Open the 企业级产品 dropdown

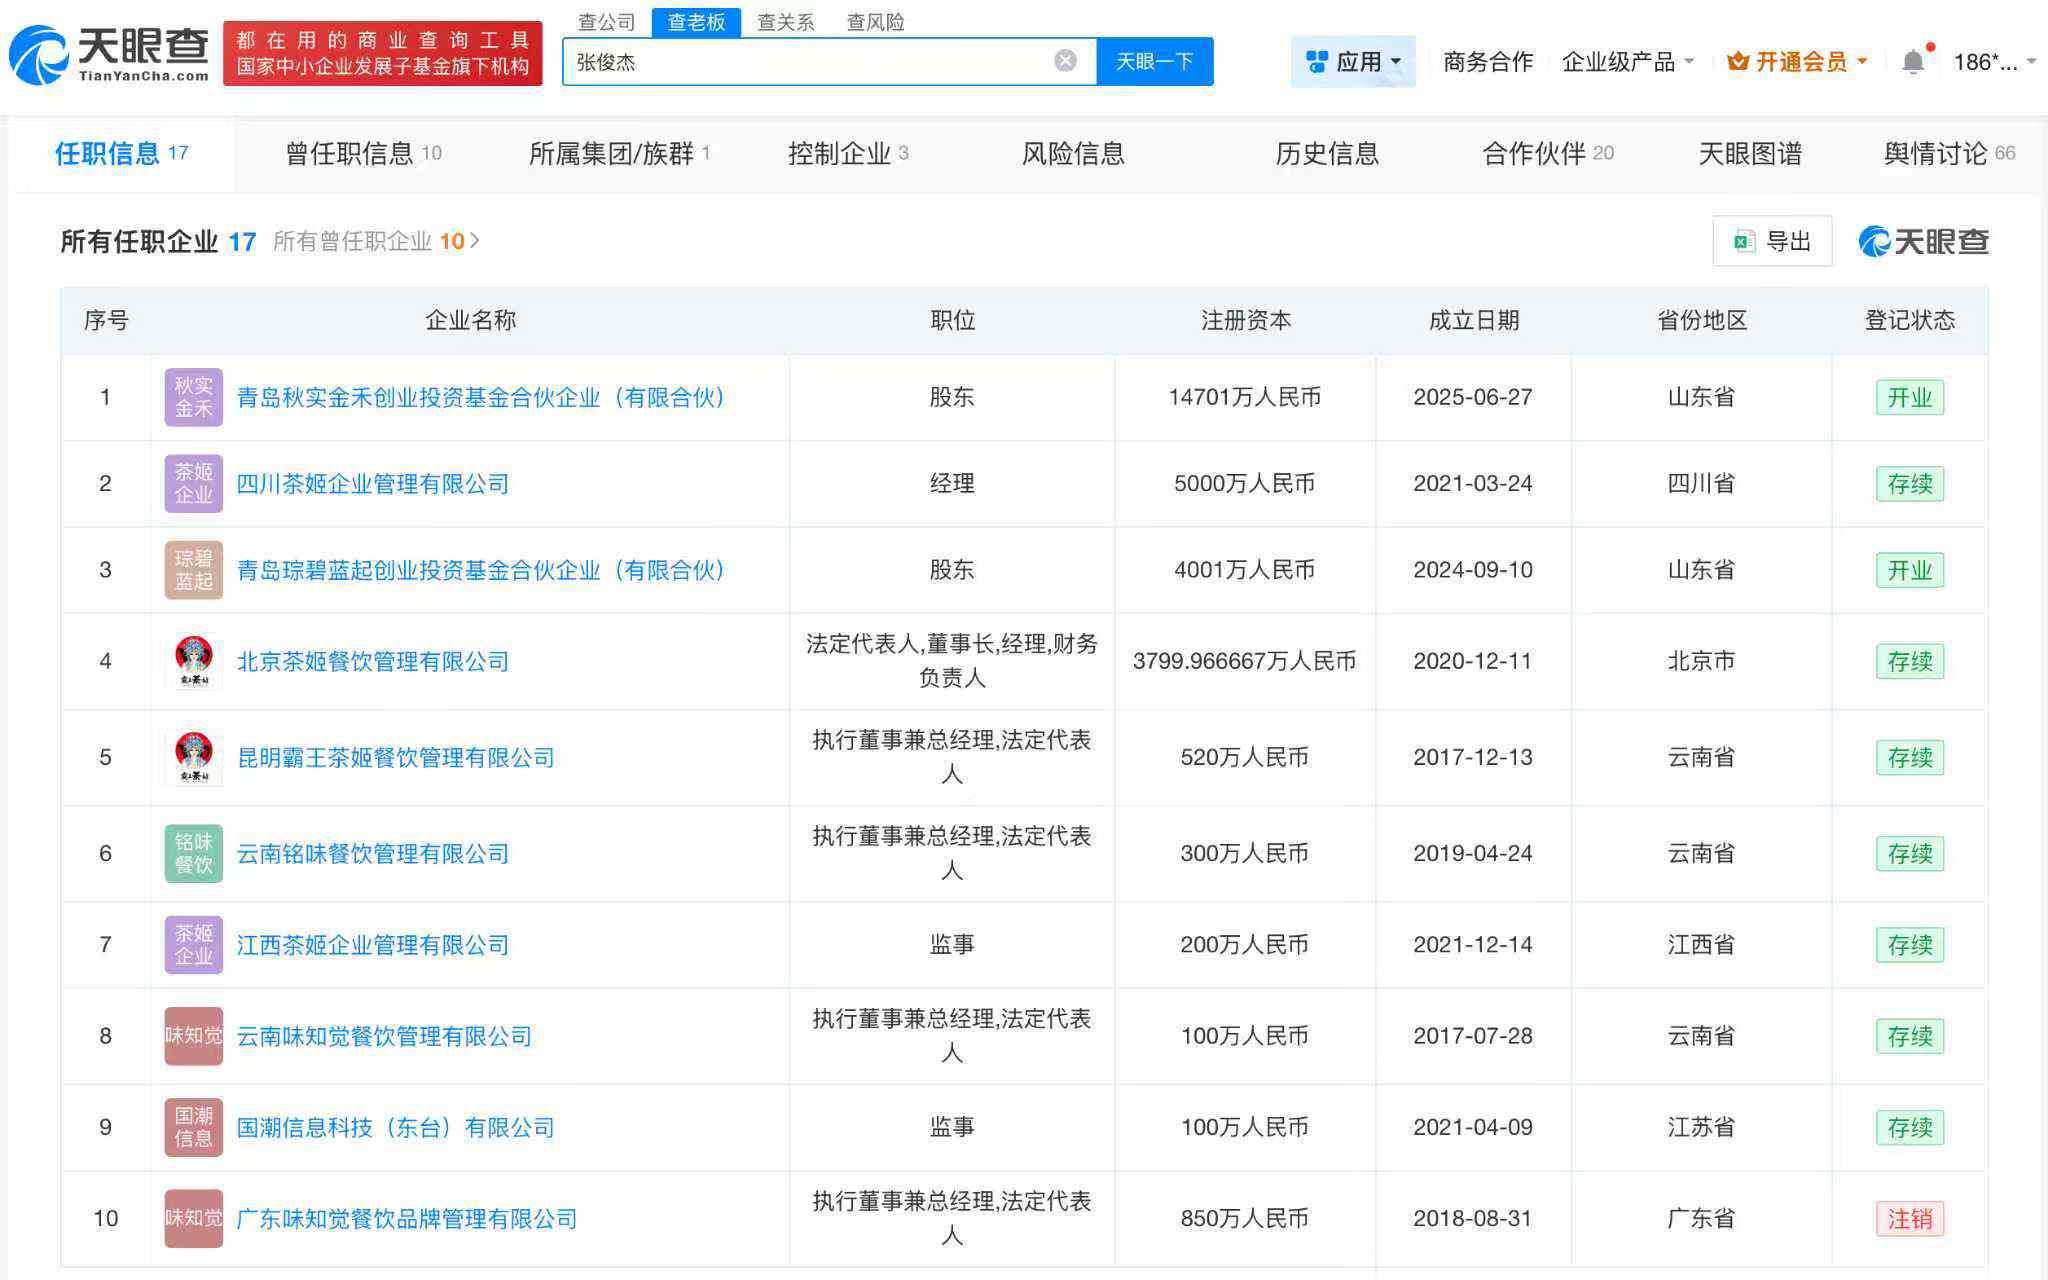click(x=1620, y=61)
